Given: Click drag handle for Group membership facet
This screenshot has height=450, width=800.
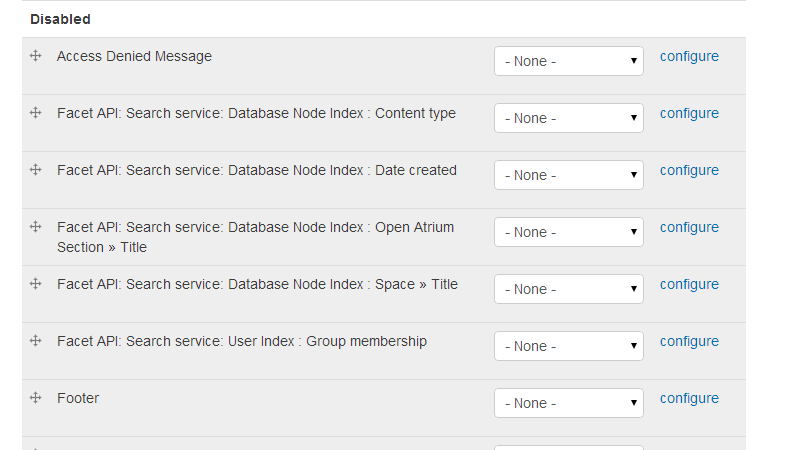Looking at the screenshot, I should 35,342.
